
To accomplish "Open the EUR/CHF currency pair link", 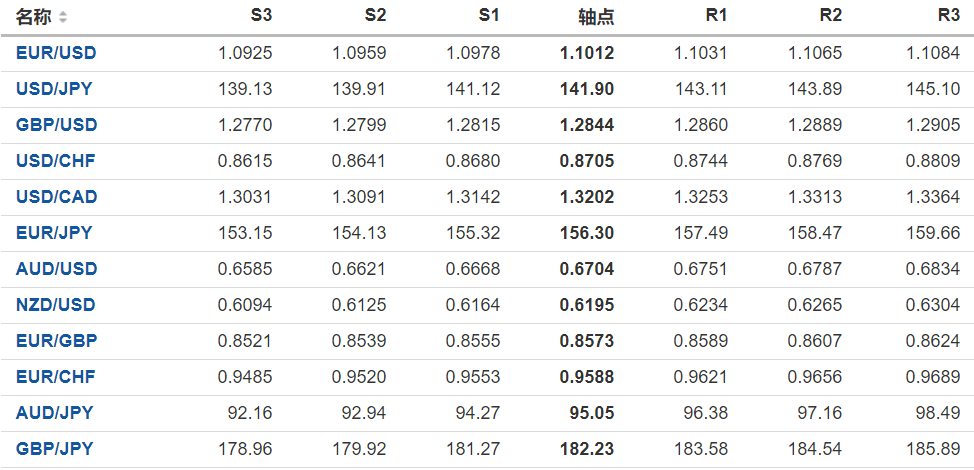I will 55,377.
